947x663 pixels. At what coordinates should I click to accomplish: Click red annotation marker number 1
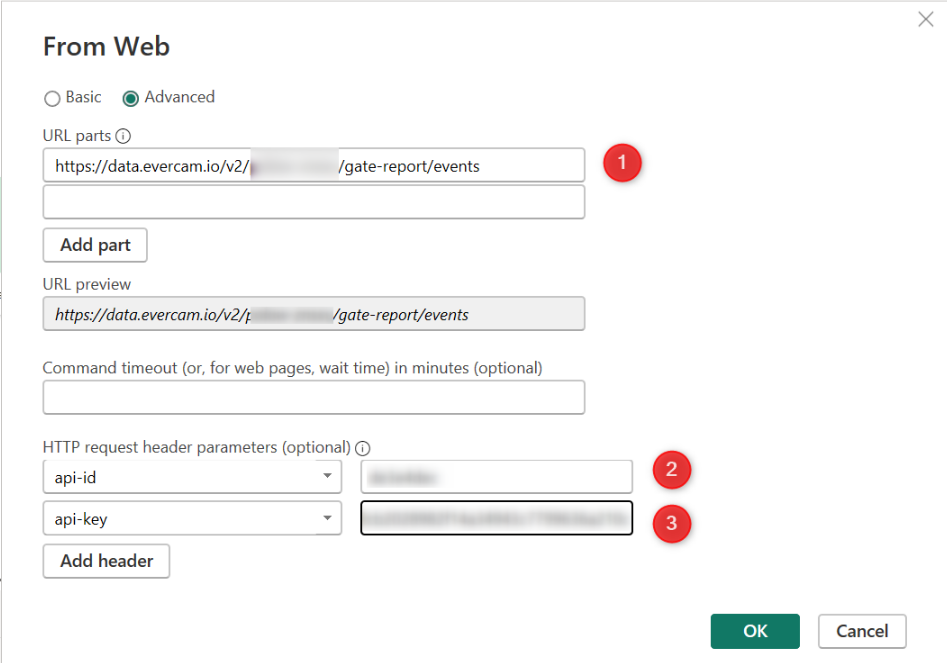(x=622, y=162)
